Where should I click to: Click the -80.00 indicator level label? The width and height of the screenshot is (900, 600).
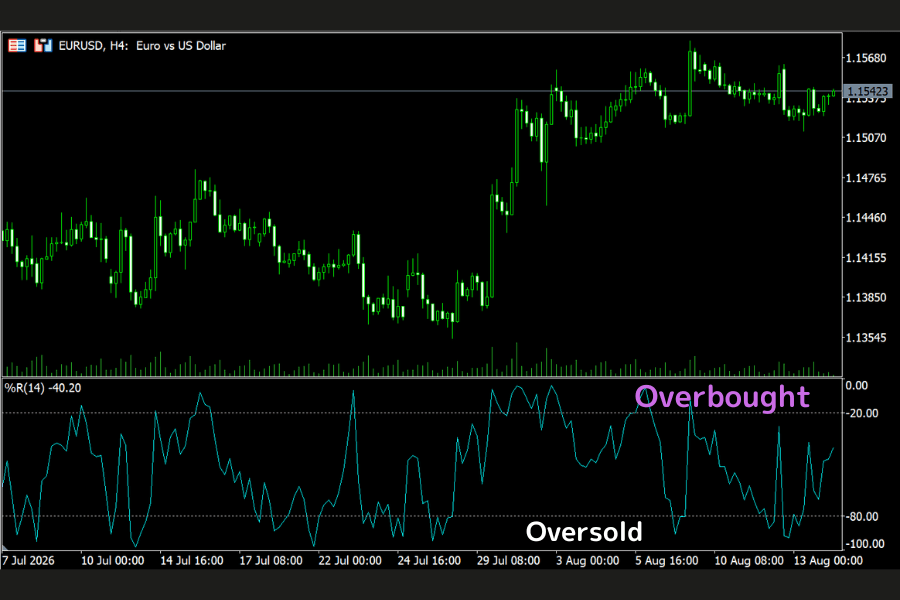(x=862, y=517)
